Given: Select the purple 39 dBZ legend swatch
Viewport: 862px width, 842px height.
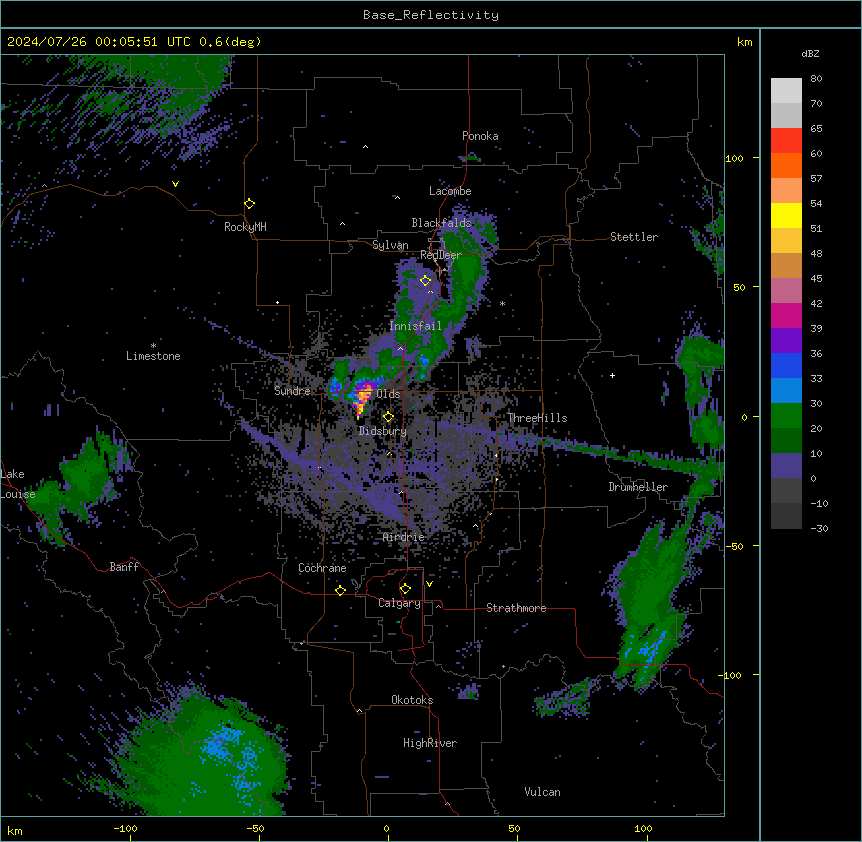Looking at the screenshot, I should point(786,340).
